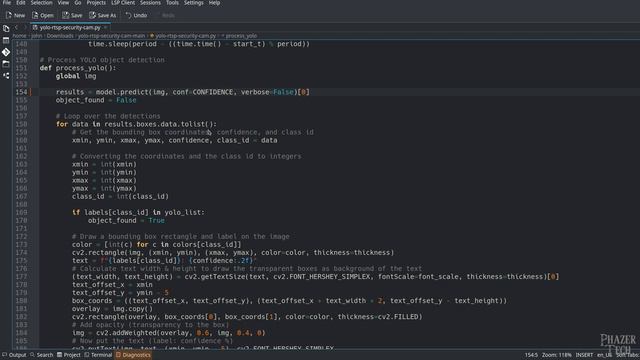This screenshot has width=640, height=360.
Task: Open the Selection menu
Action: coord(42,3)
